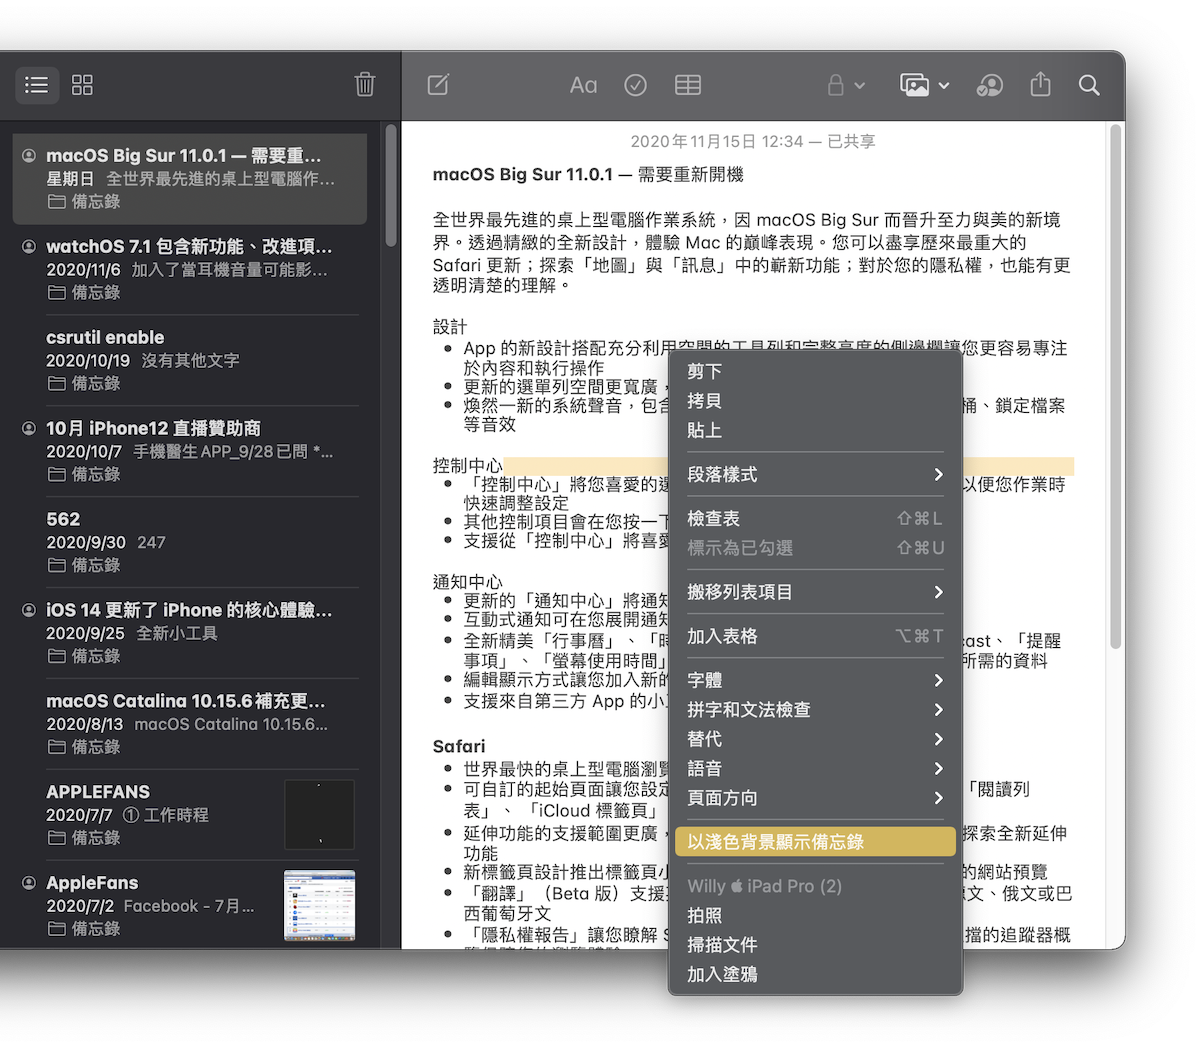Click folder icon under csrutil enable note

(56, 384)
